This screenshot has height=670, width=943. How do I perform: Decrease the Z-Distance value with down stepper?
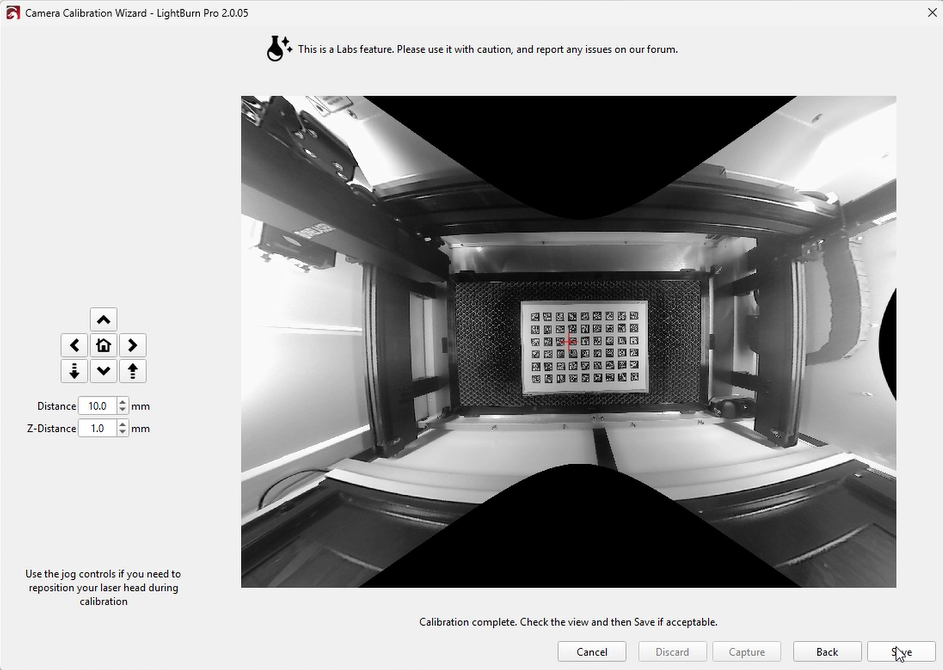pyautogui.click(x=123, y=433)
